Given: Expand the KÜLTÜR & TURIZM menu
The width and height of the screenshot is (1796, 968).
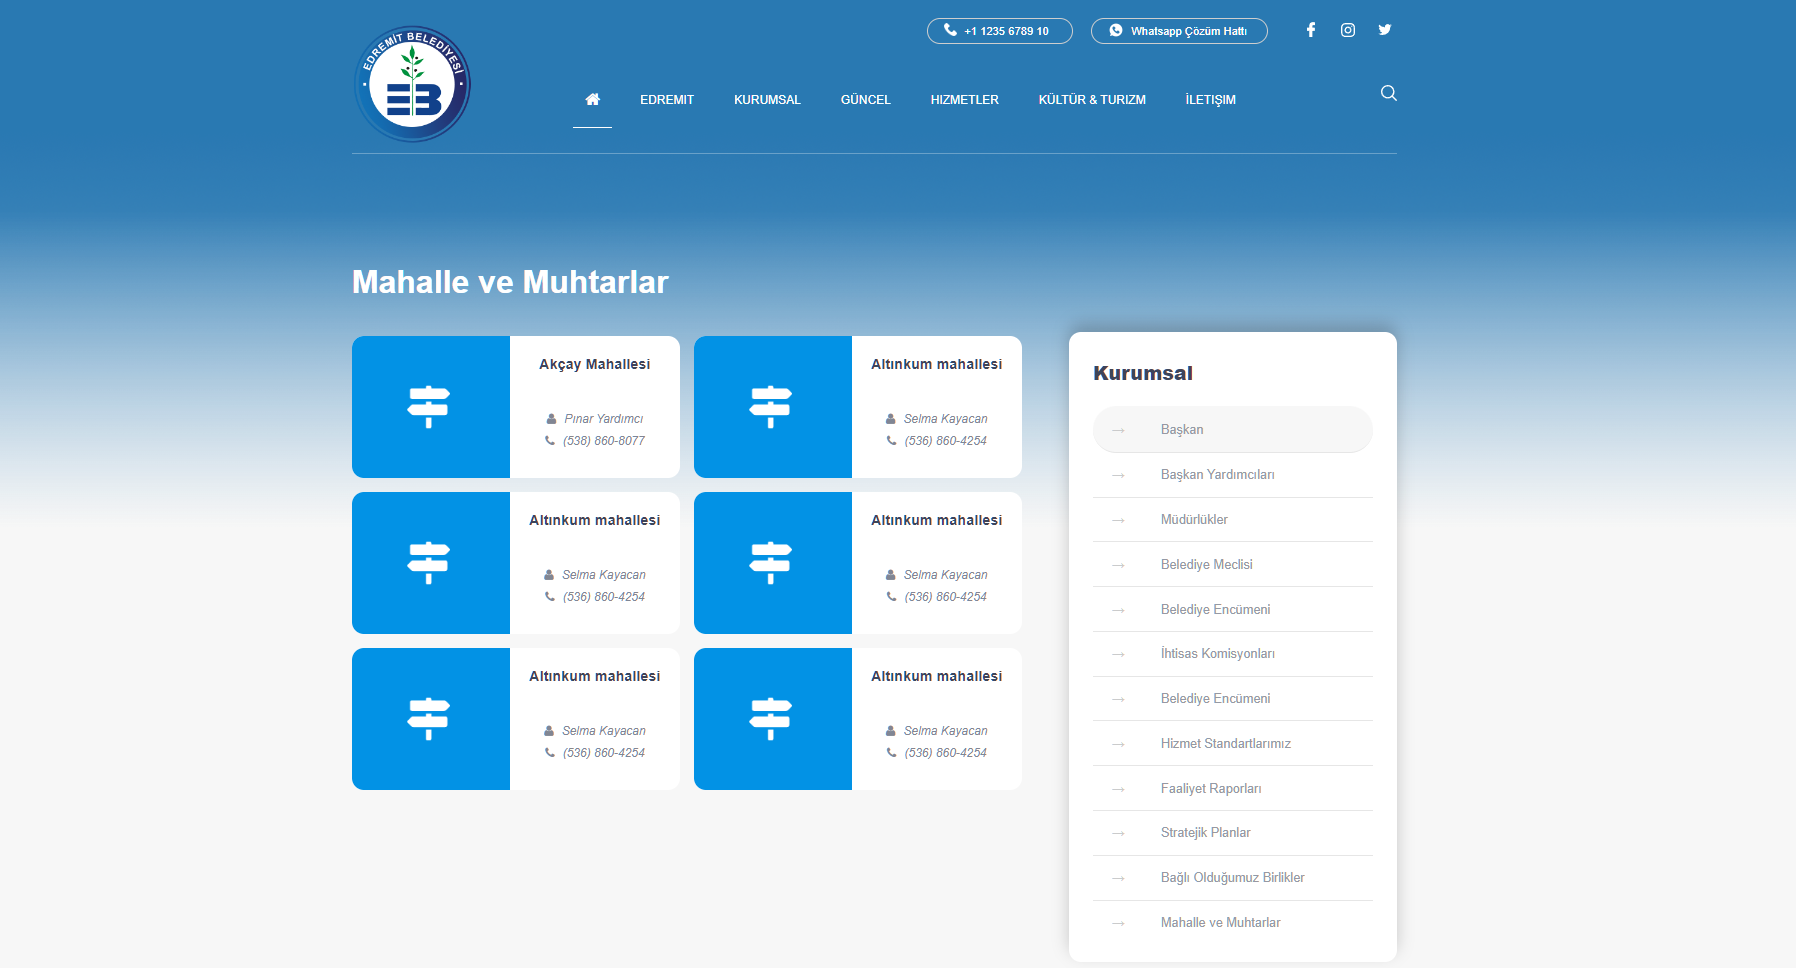Looking at the screenshot, I should 1092,100.
